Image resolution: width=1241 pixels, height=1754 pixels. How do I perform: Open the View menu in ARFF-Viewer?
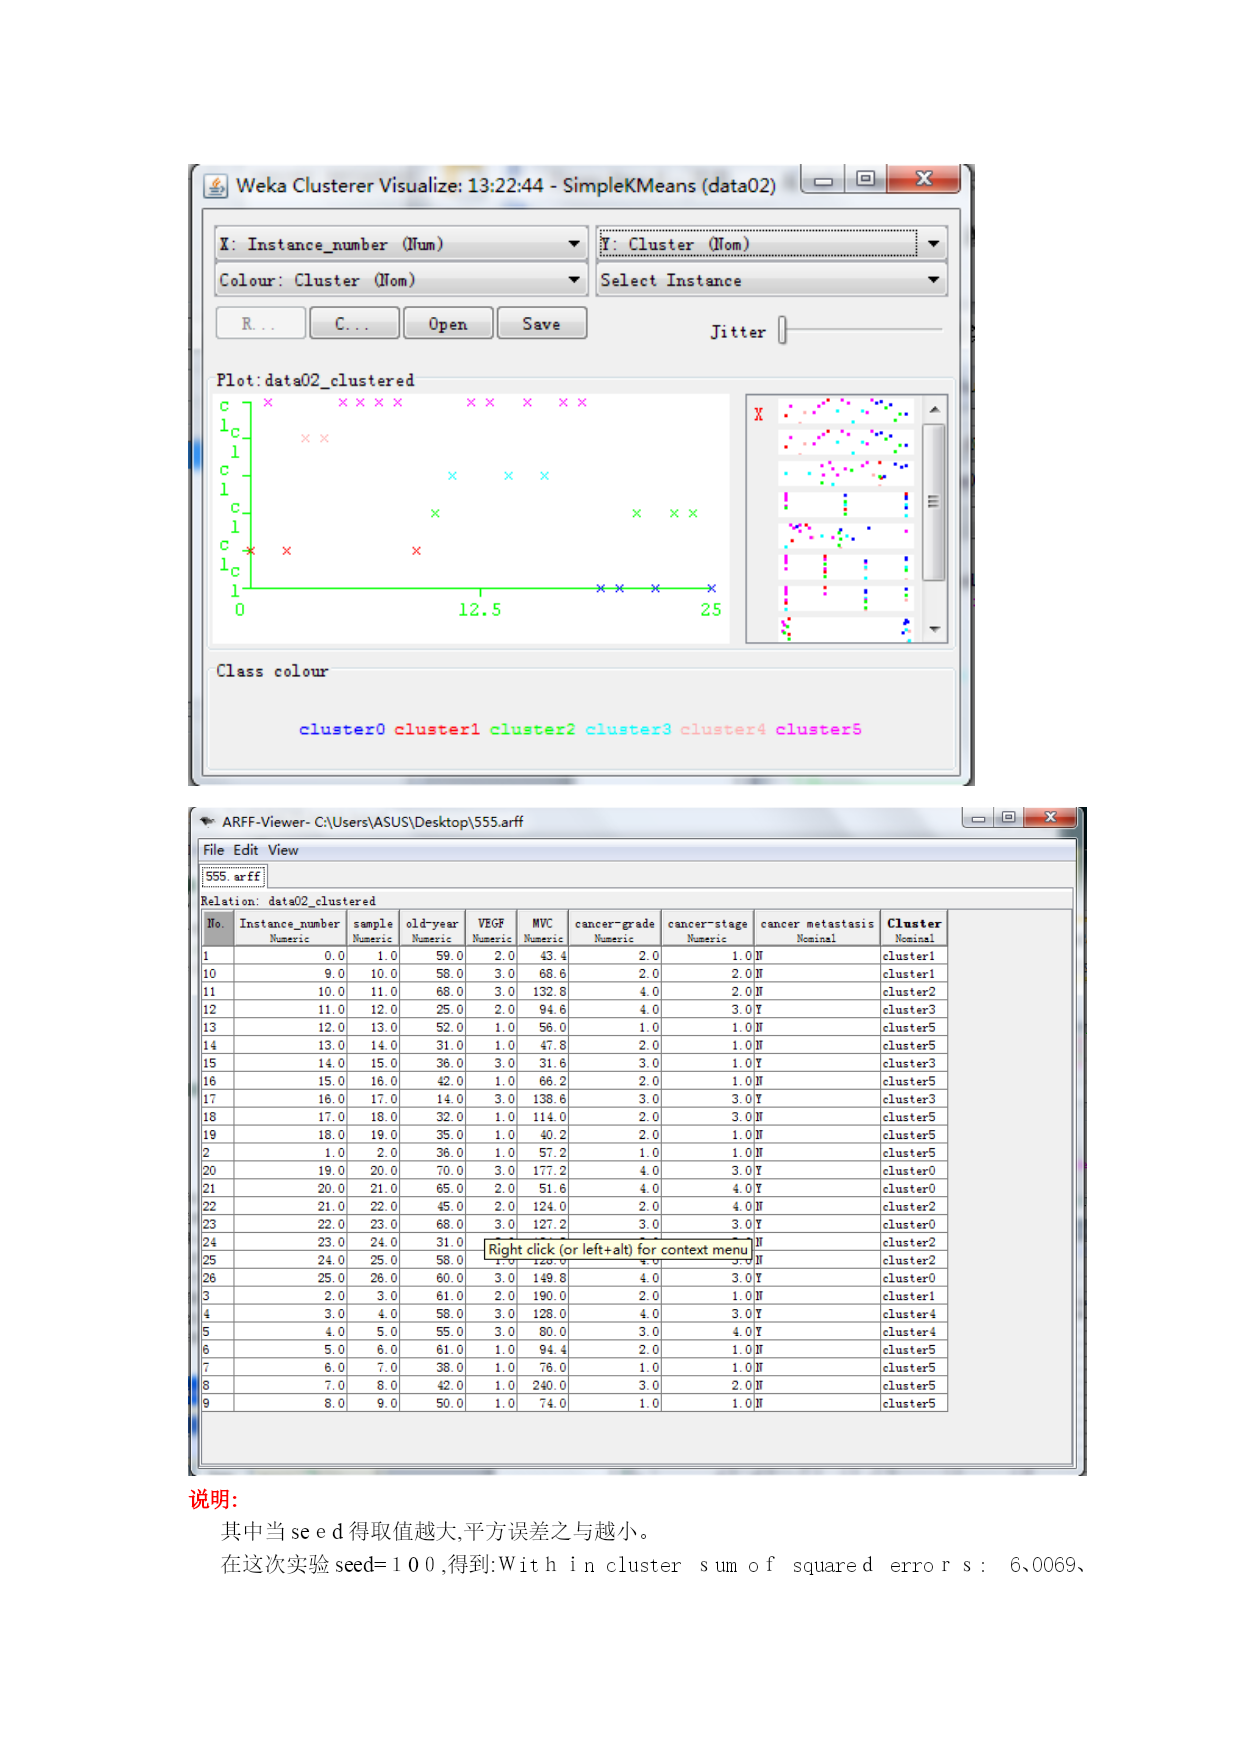pos(283,850)
